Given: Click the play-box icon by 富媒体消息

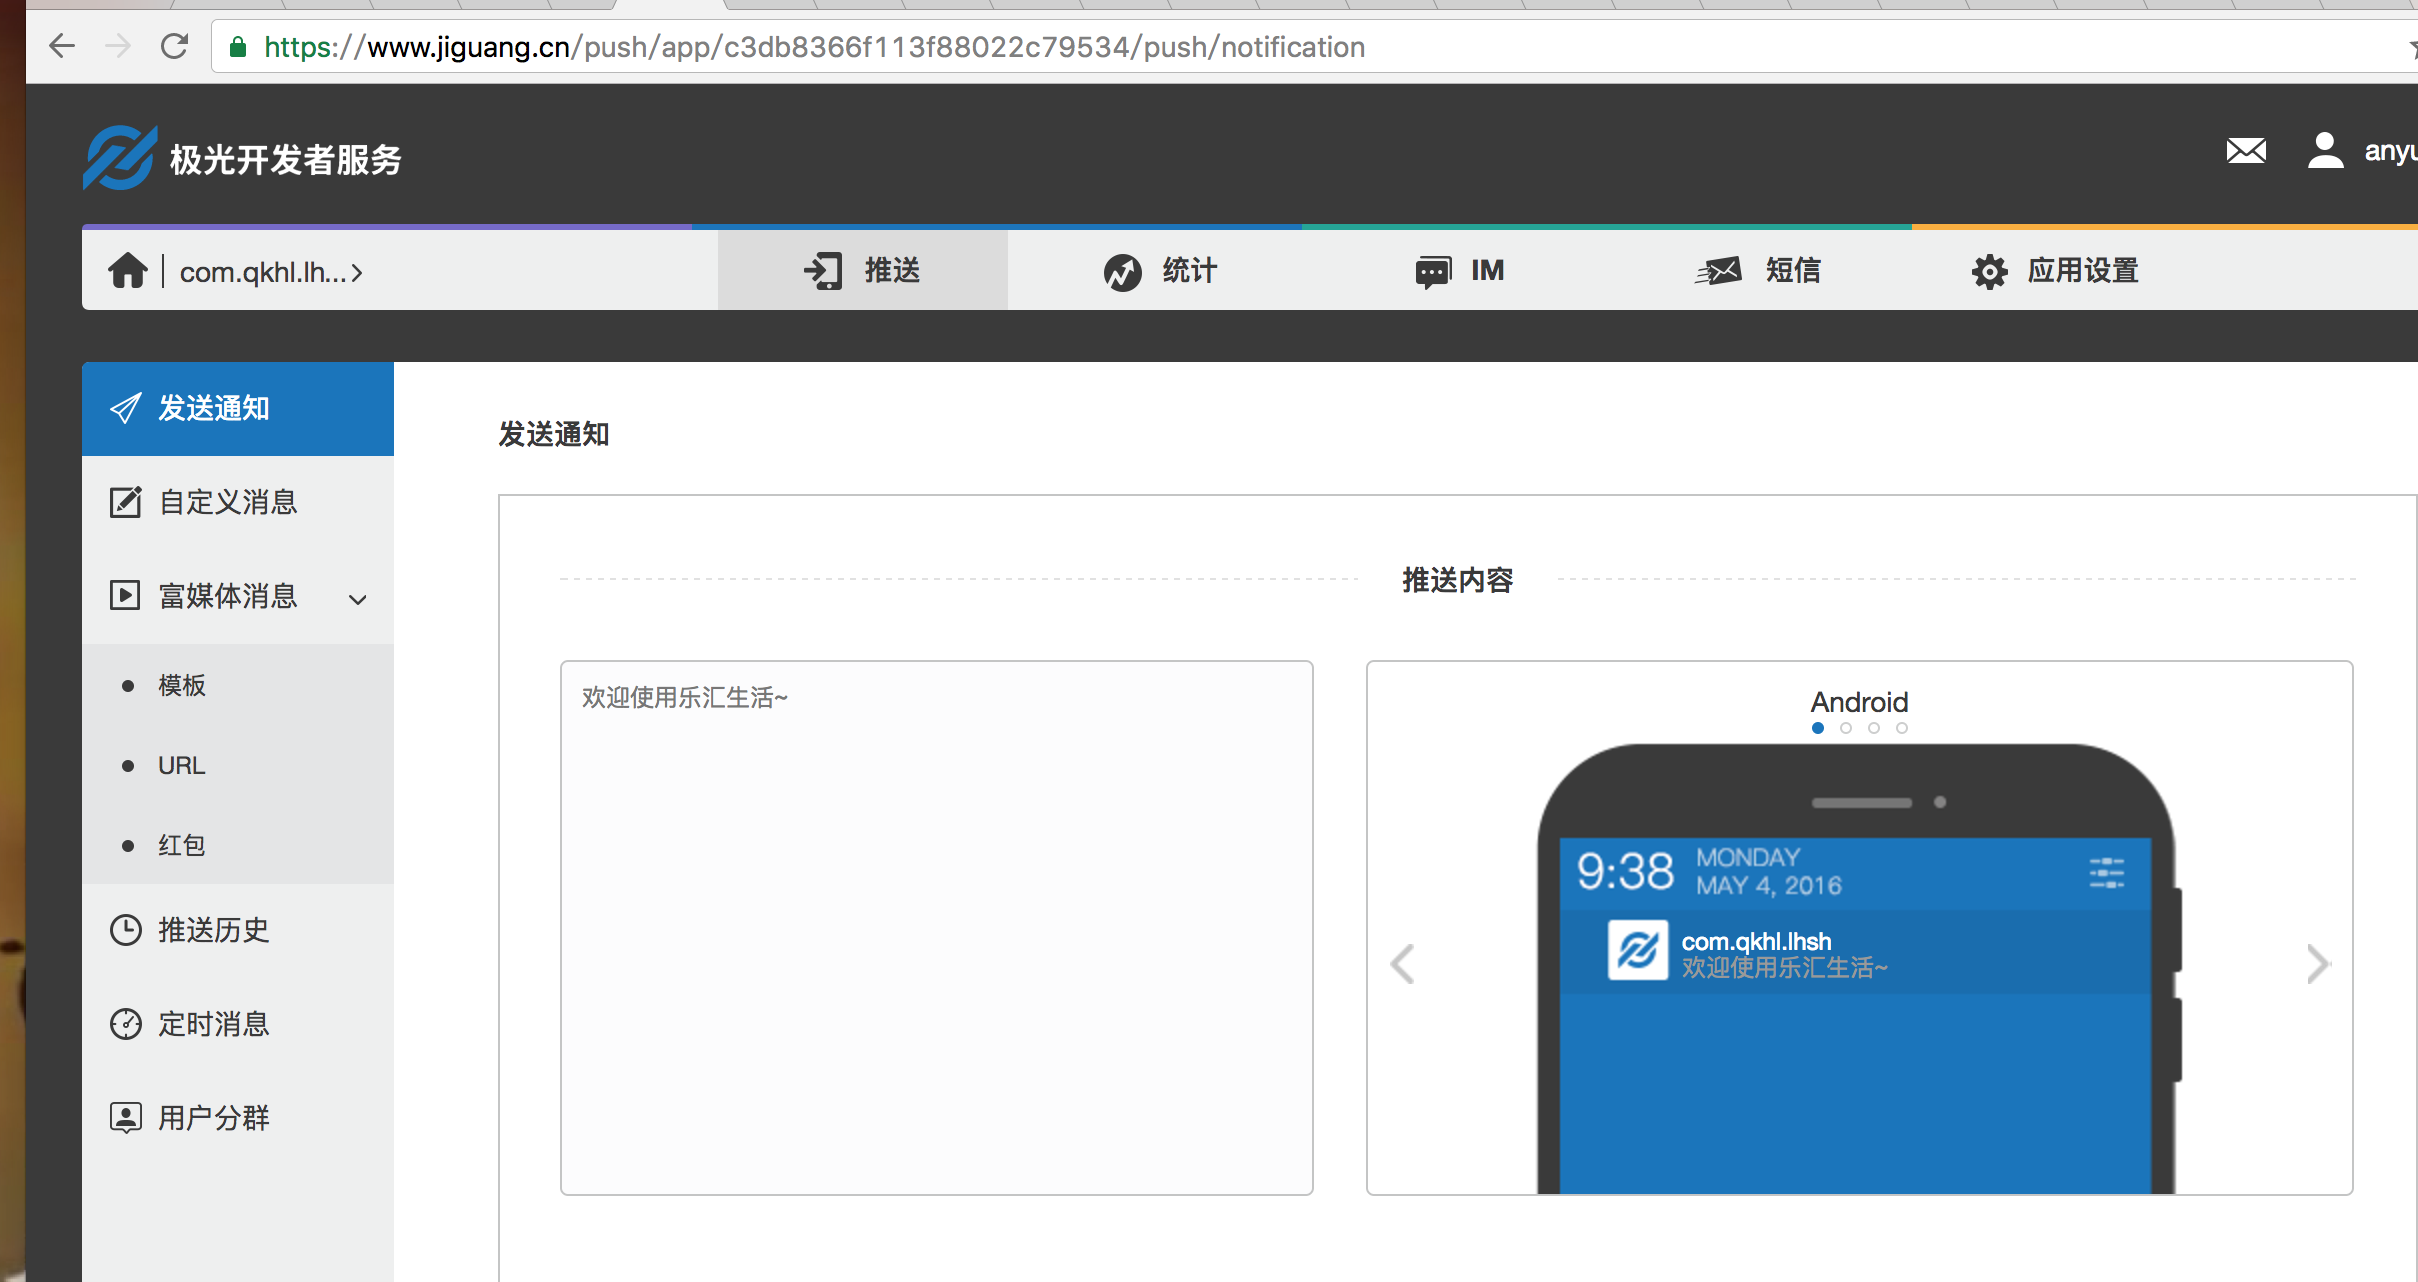Looking at the screenshot, I should pyautogui.click(x=125, y=596).
